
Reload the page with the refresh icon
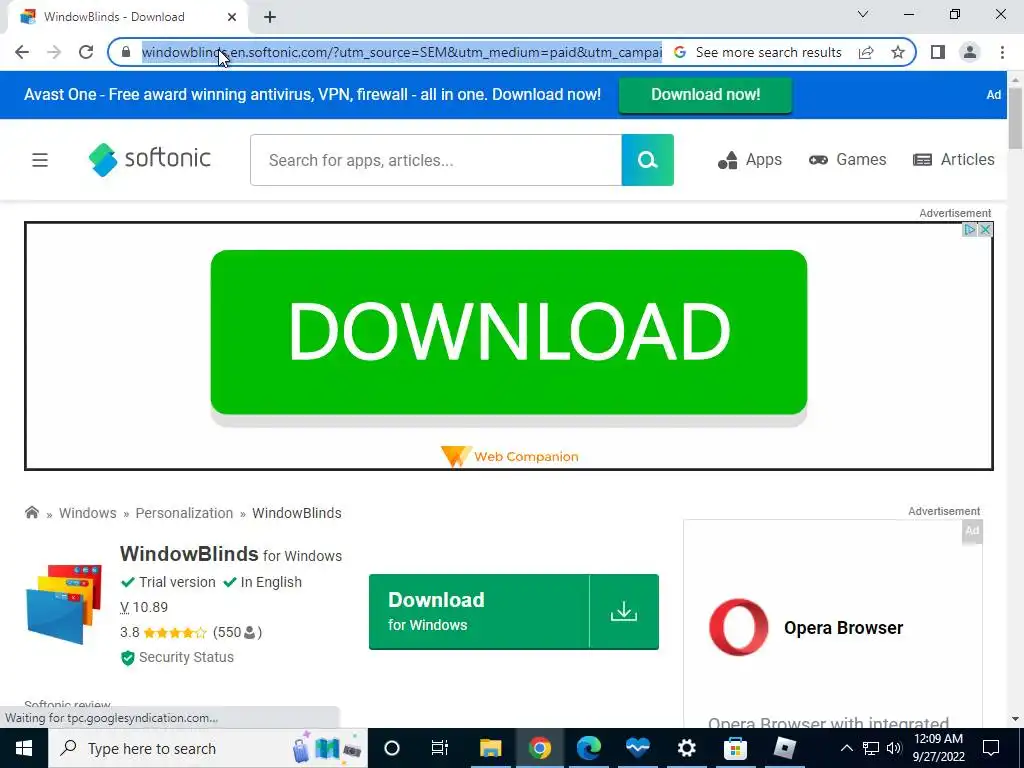click(86, 52)
